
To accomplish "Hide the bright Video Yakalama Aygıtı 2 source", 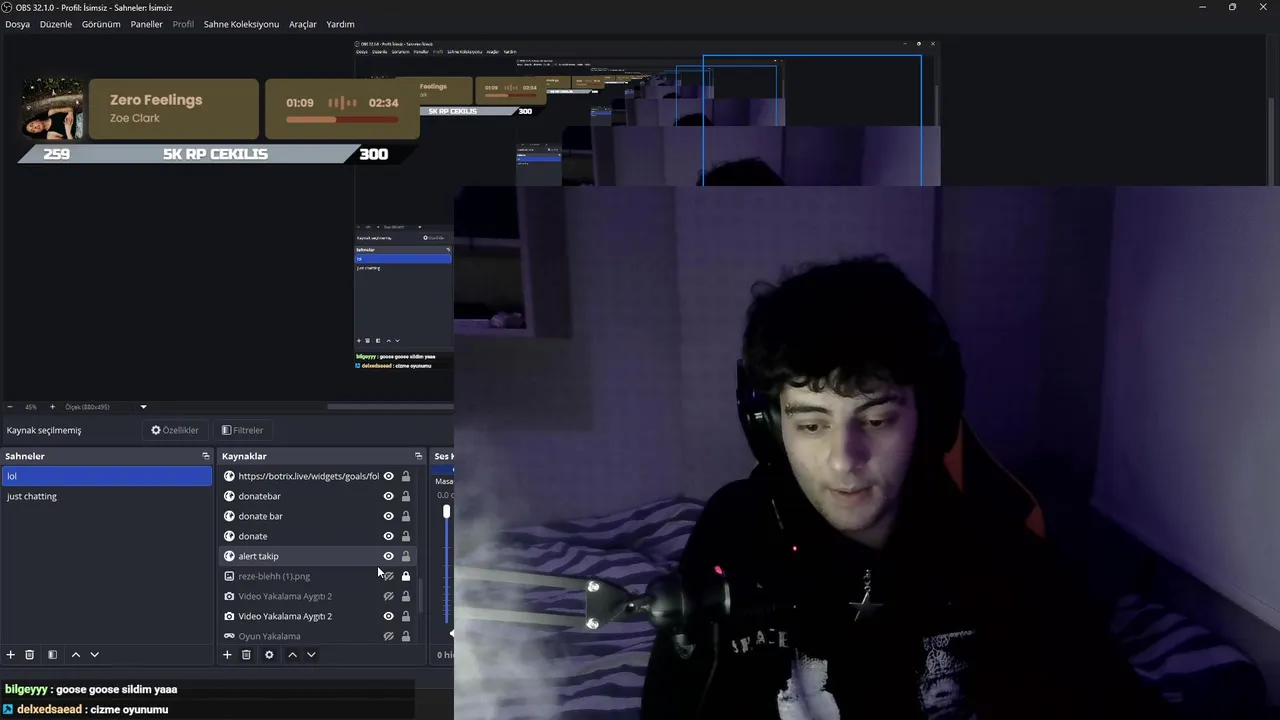I will click(389, 616).
